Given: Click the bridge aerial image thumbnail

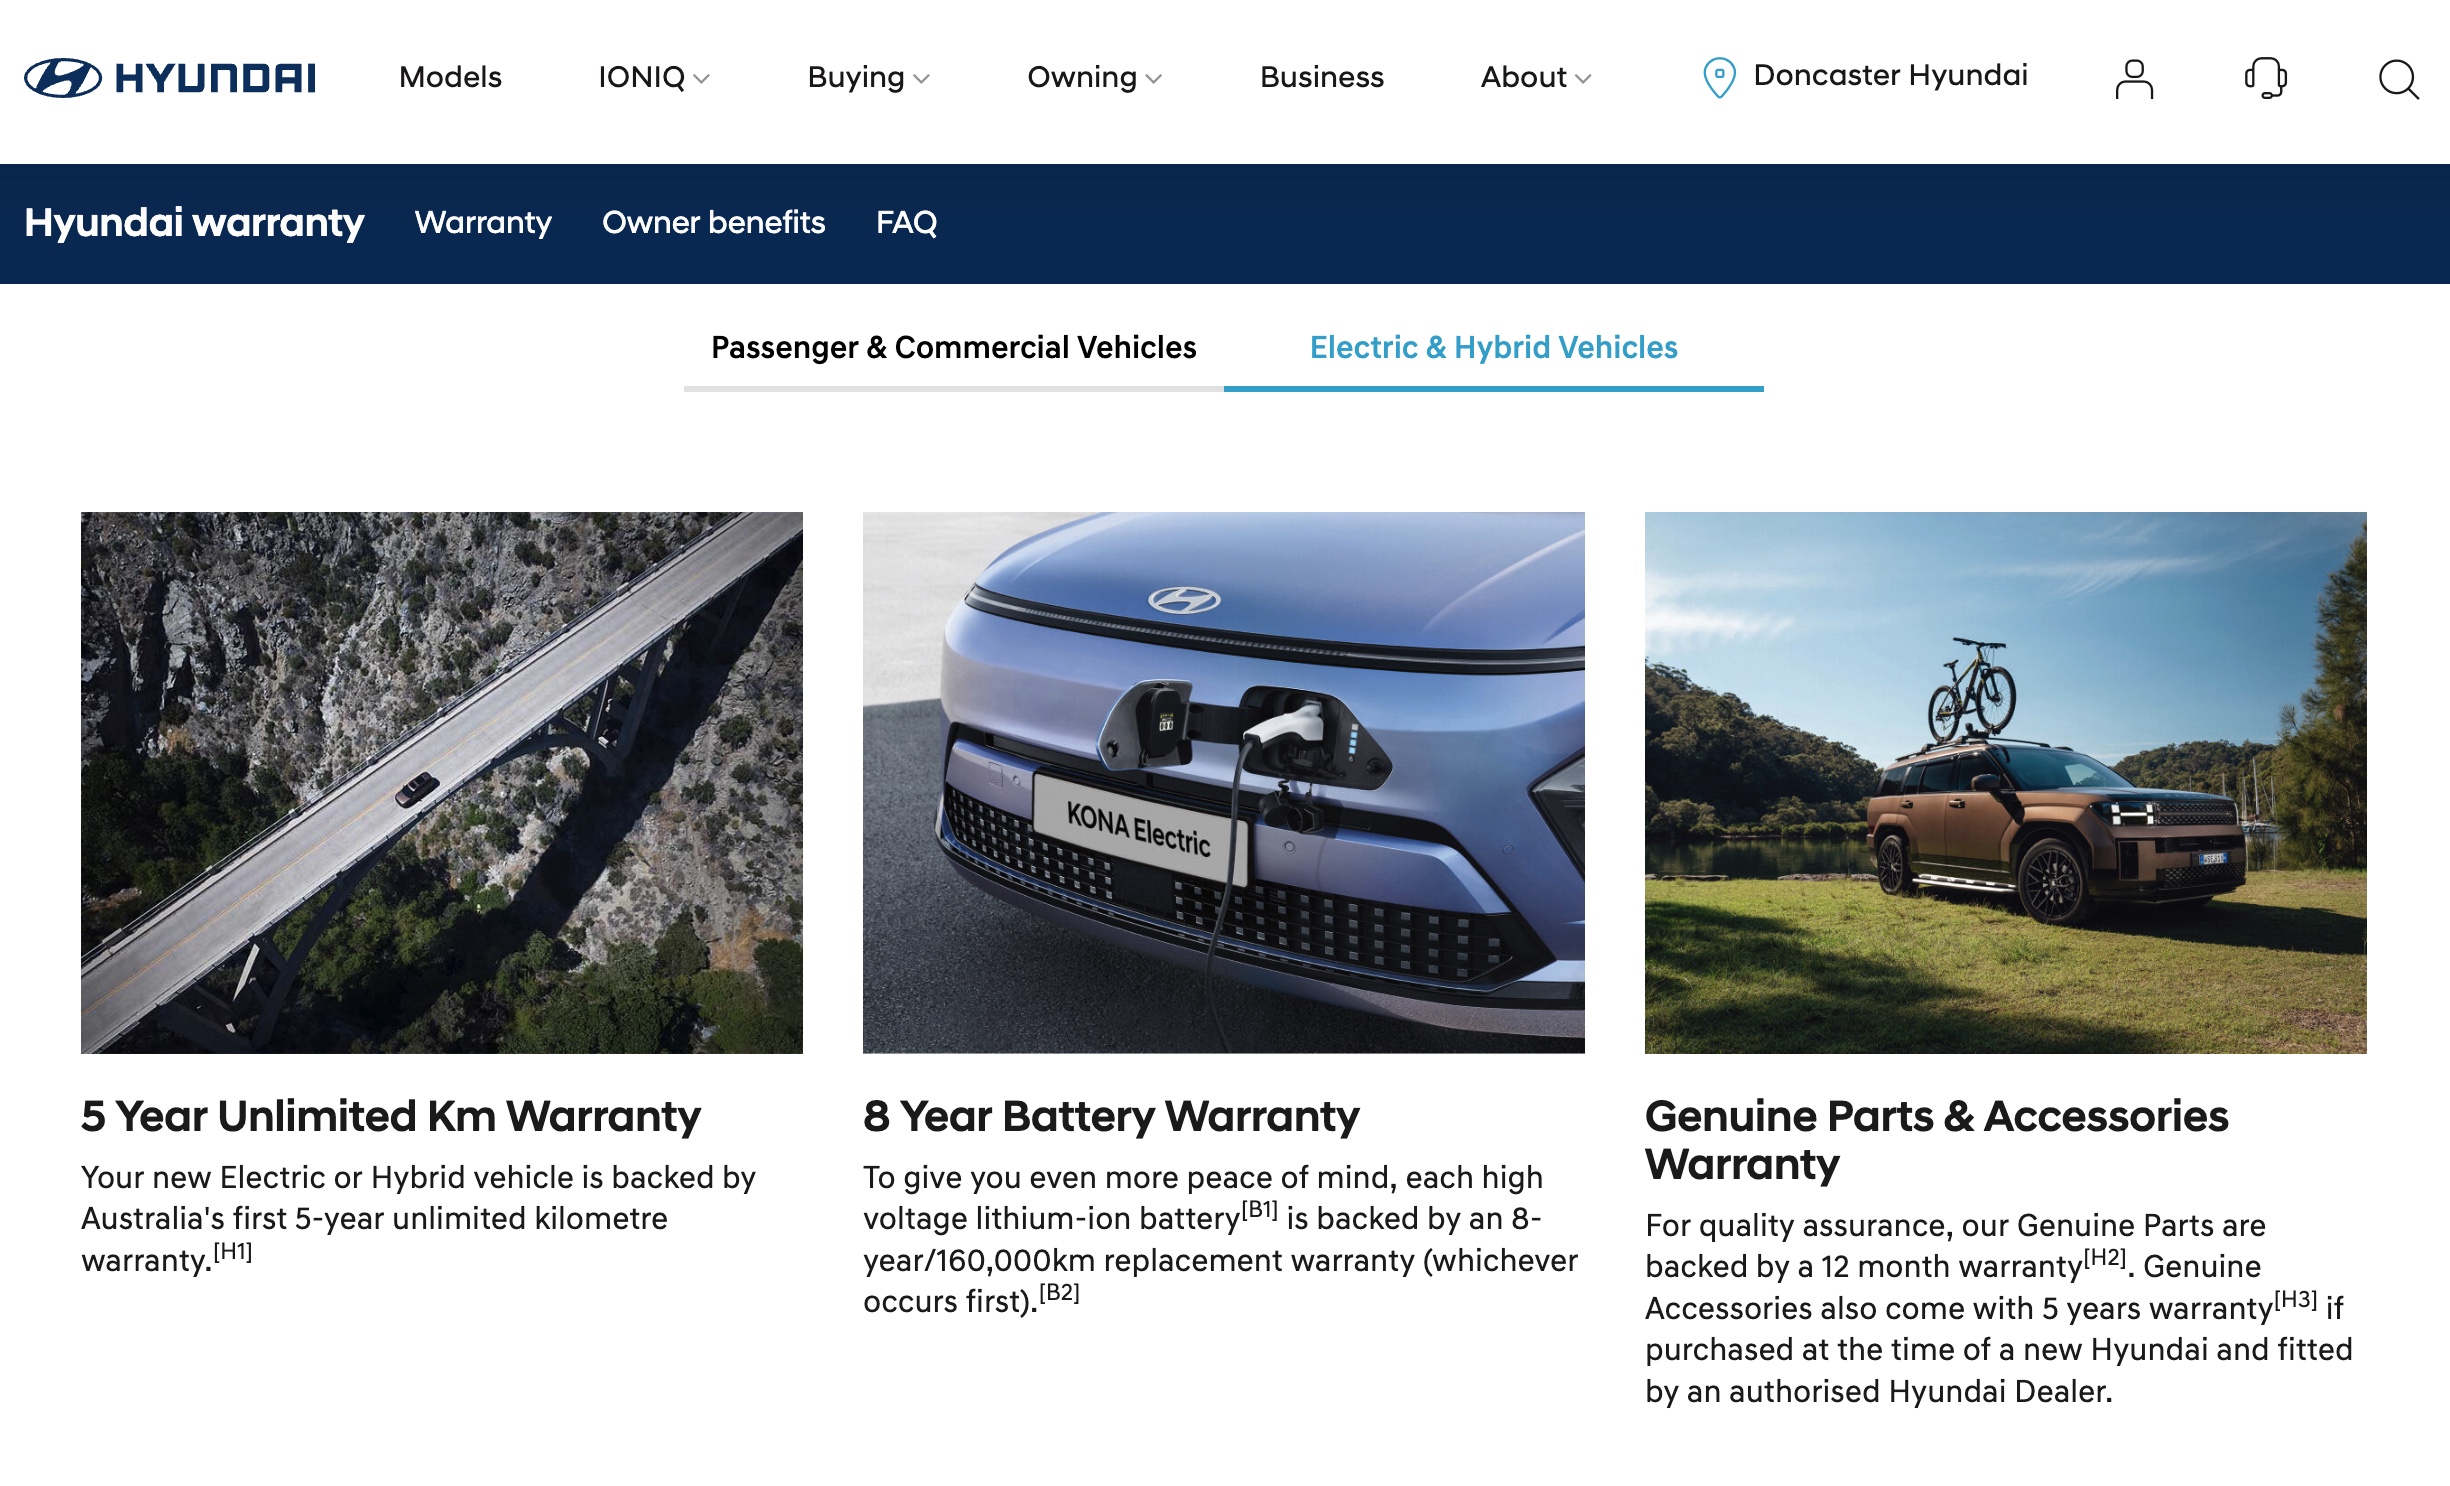Looking at the screenshot, I should point(441,782).
